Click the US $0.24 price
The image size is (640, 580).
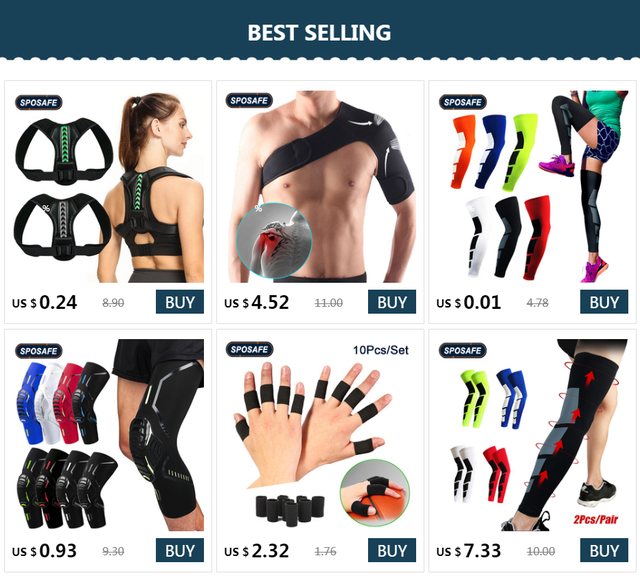(x=44, y=302)
